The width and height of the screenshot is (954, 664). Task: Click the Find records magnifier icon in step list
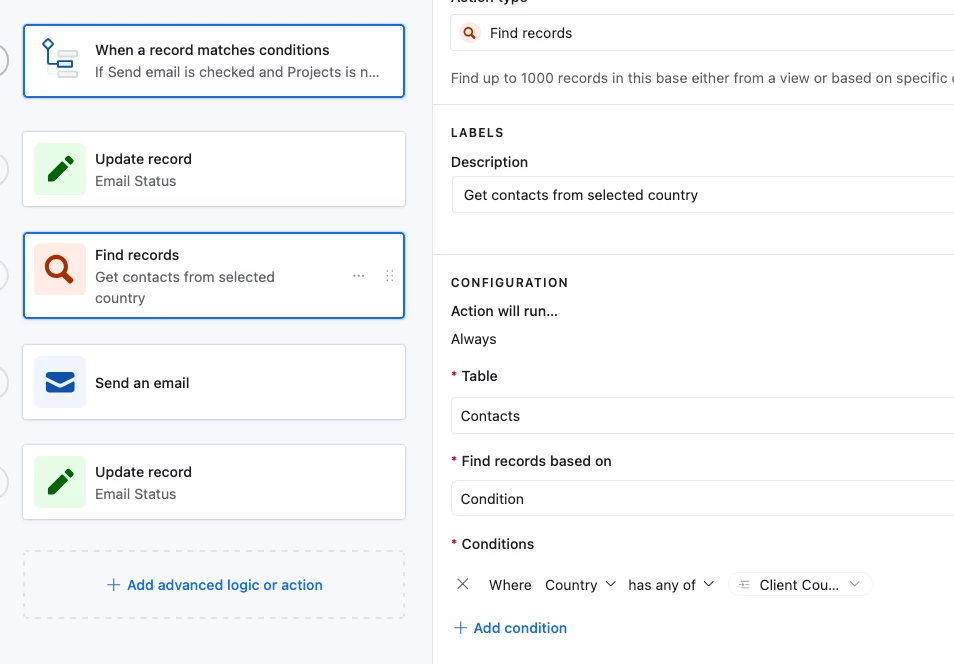(x=60, y=270)
